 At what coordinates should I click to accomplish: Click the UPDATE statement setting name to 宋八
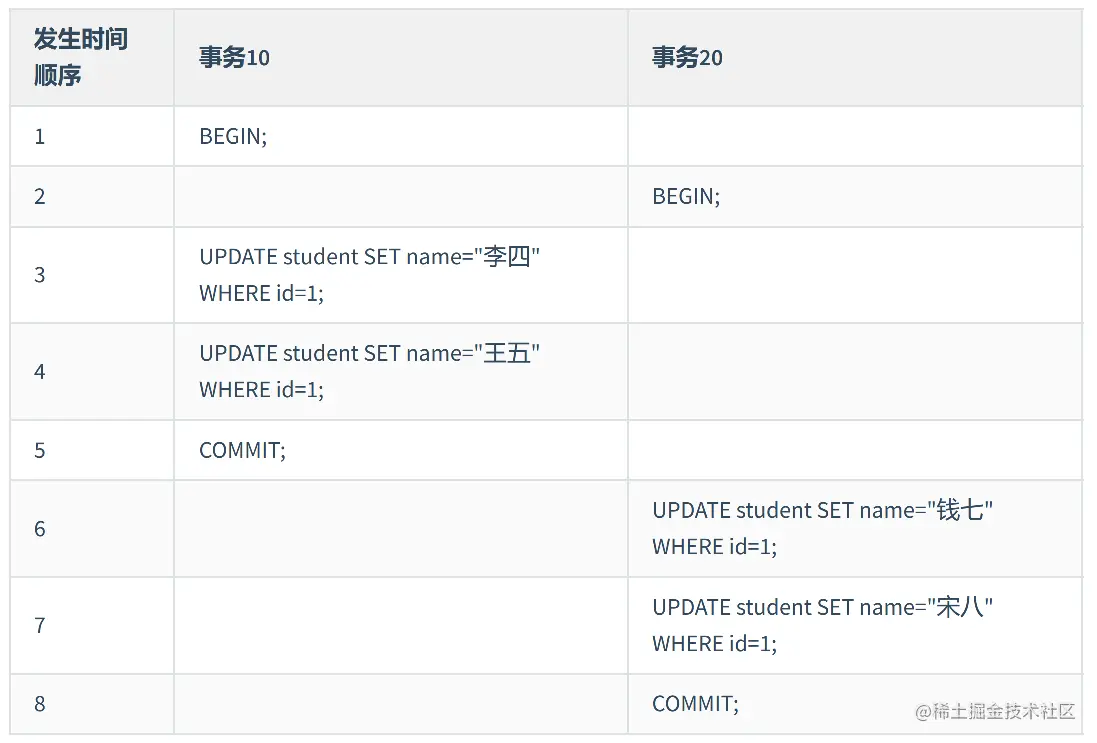pos(822,626)
